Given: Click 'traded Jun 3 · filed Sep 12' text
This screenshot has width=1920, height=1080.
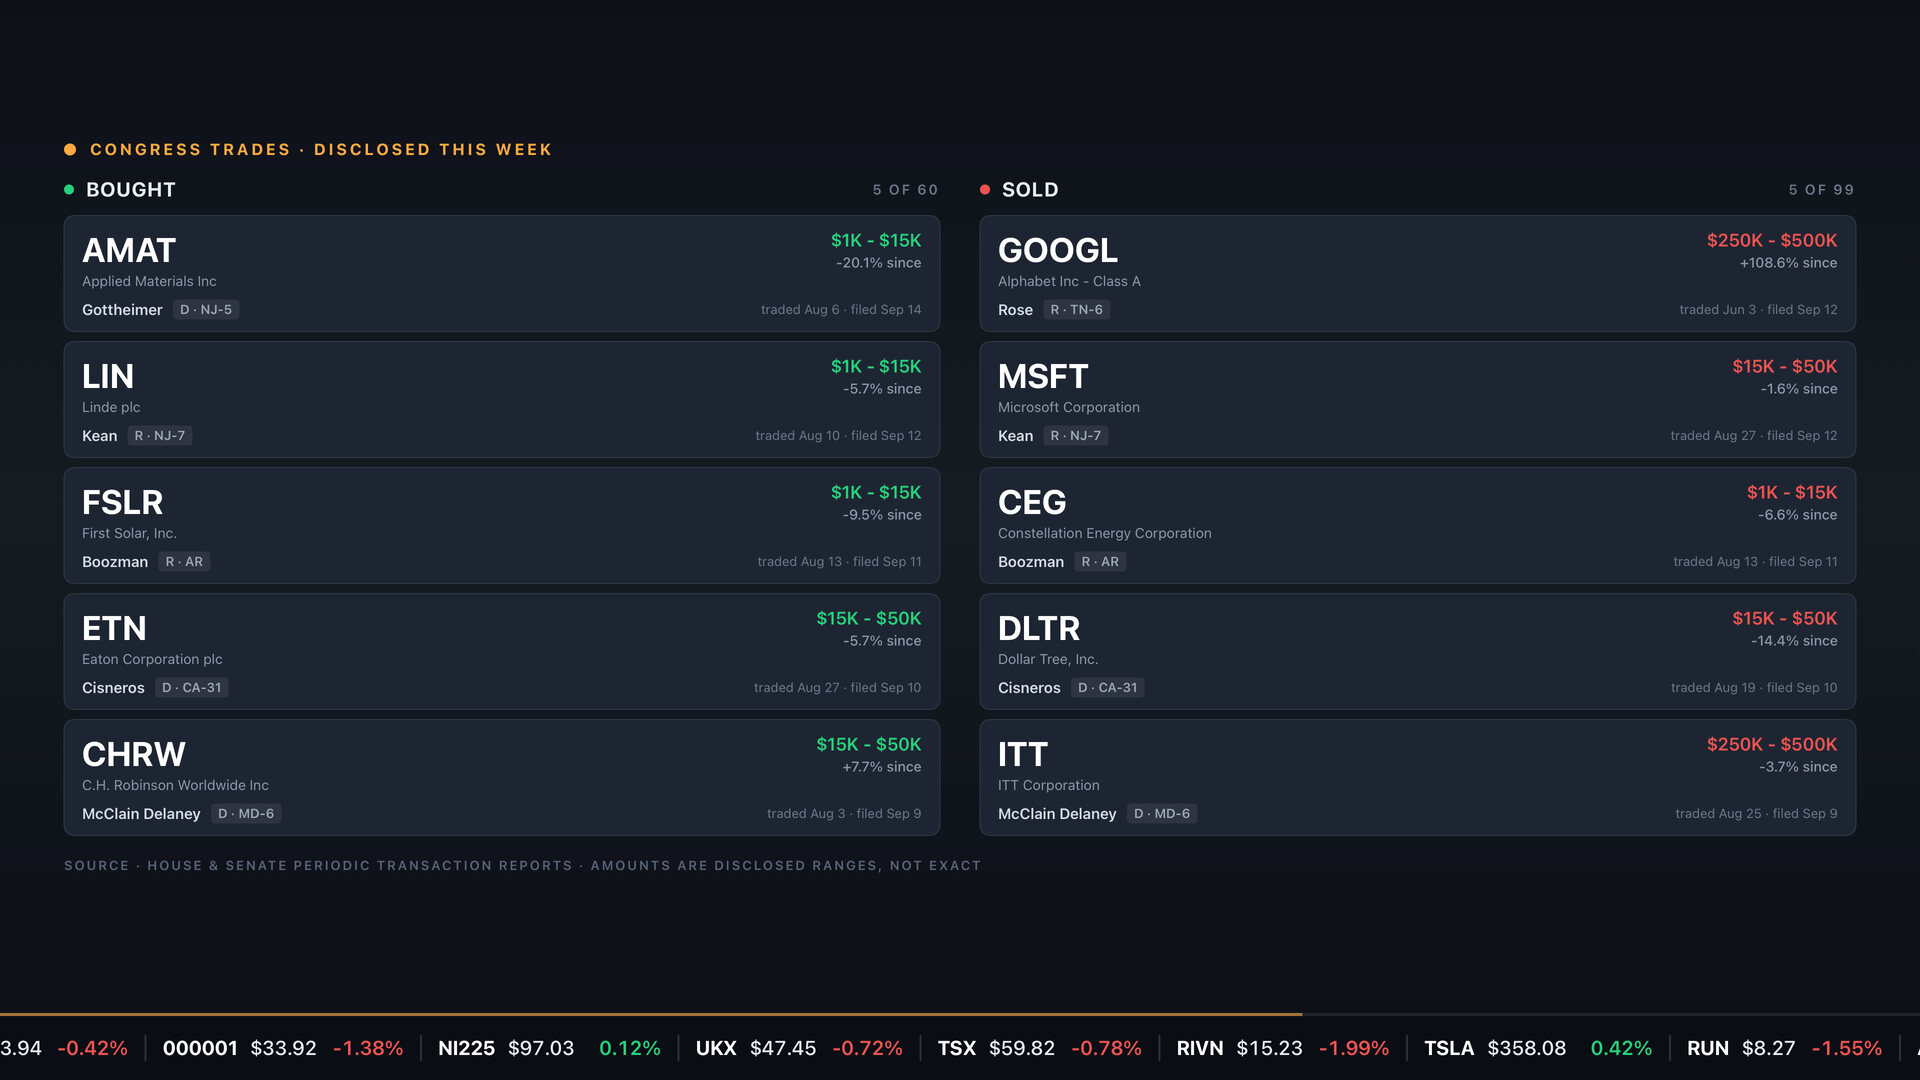Looking at the screenshot, I should (x=1758, y=310).
